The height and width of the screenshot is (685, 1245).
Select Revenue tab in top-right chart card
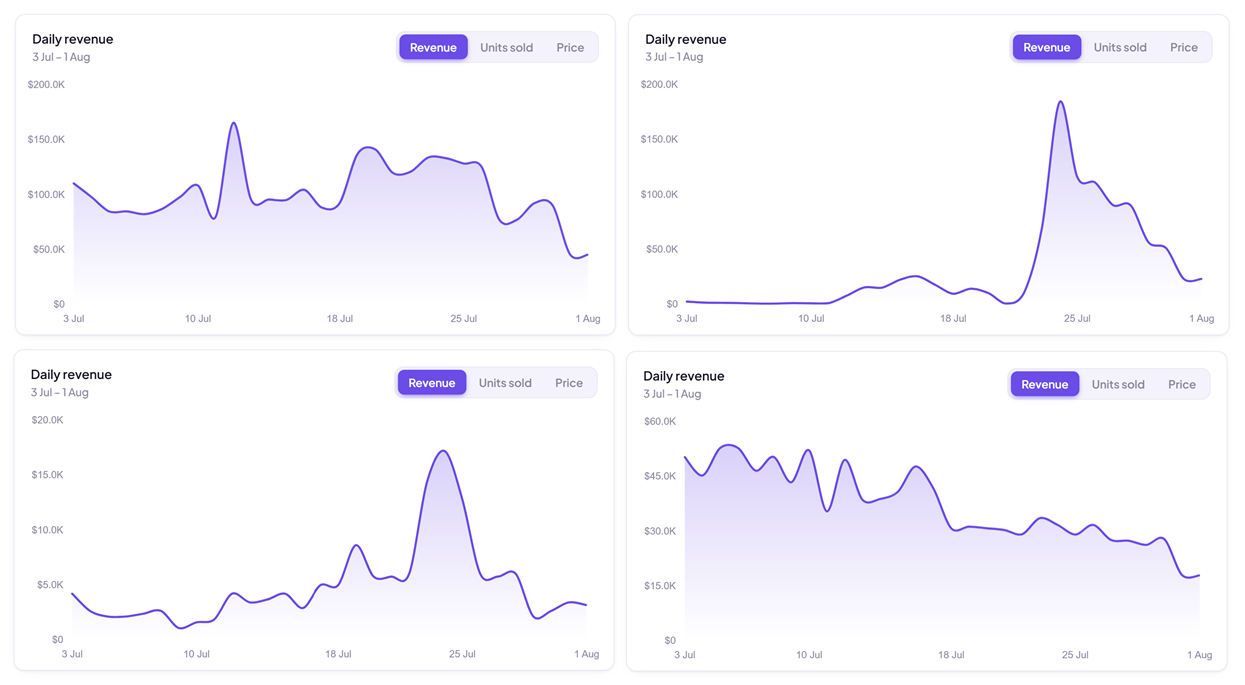[x=1046, y=47]
